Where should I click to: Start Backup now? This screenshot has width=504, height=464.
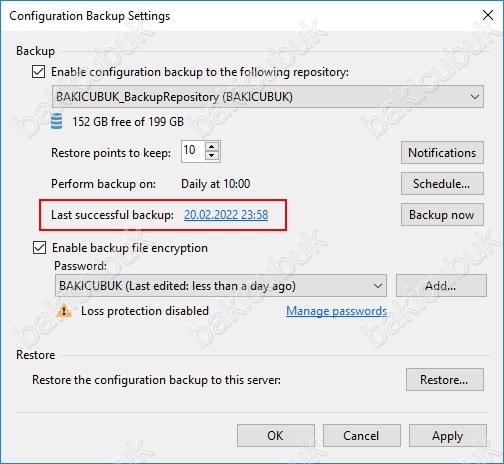(x=442, y=215)
